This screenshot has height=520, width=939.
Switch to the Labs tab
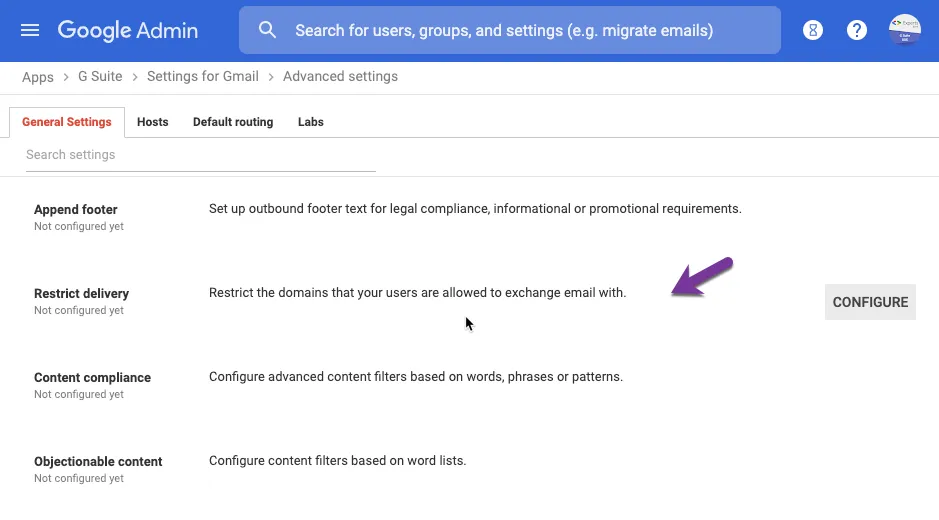[x=311, y=122]
